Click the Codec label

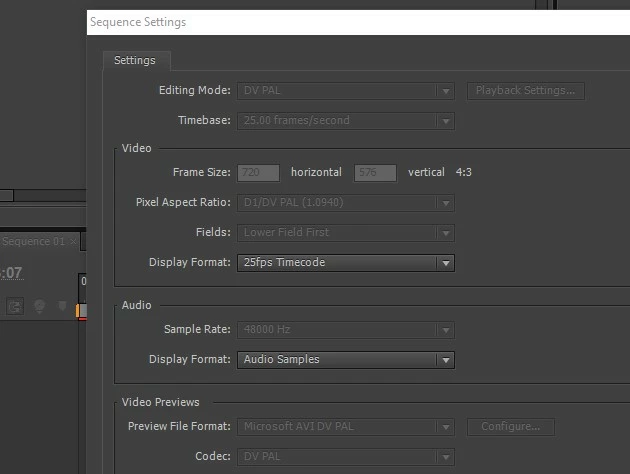213,456
